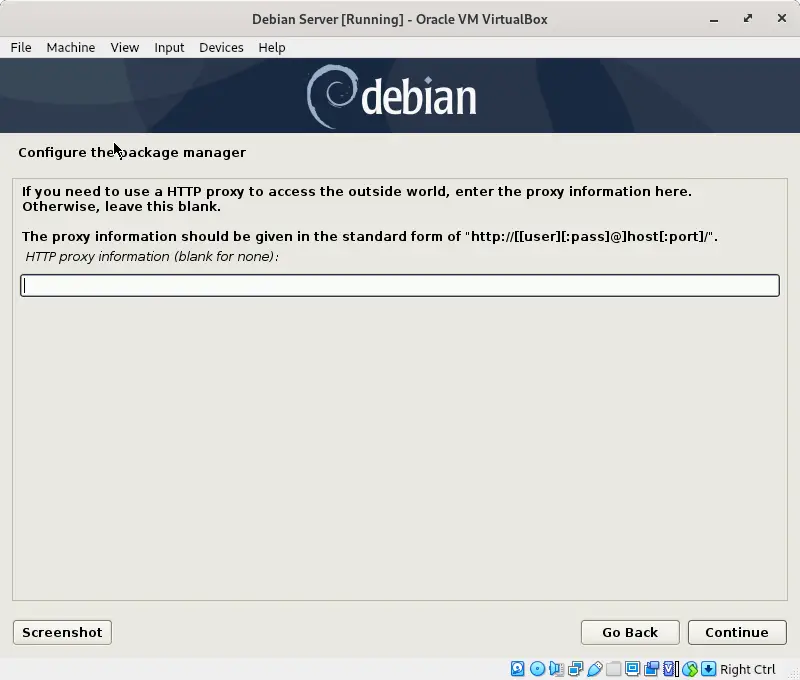Open the Input menu
800x680 pixels.
(169, 47)
